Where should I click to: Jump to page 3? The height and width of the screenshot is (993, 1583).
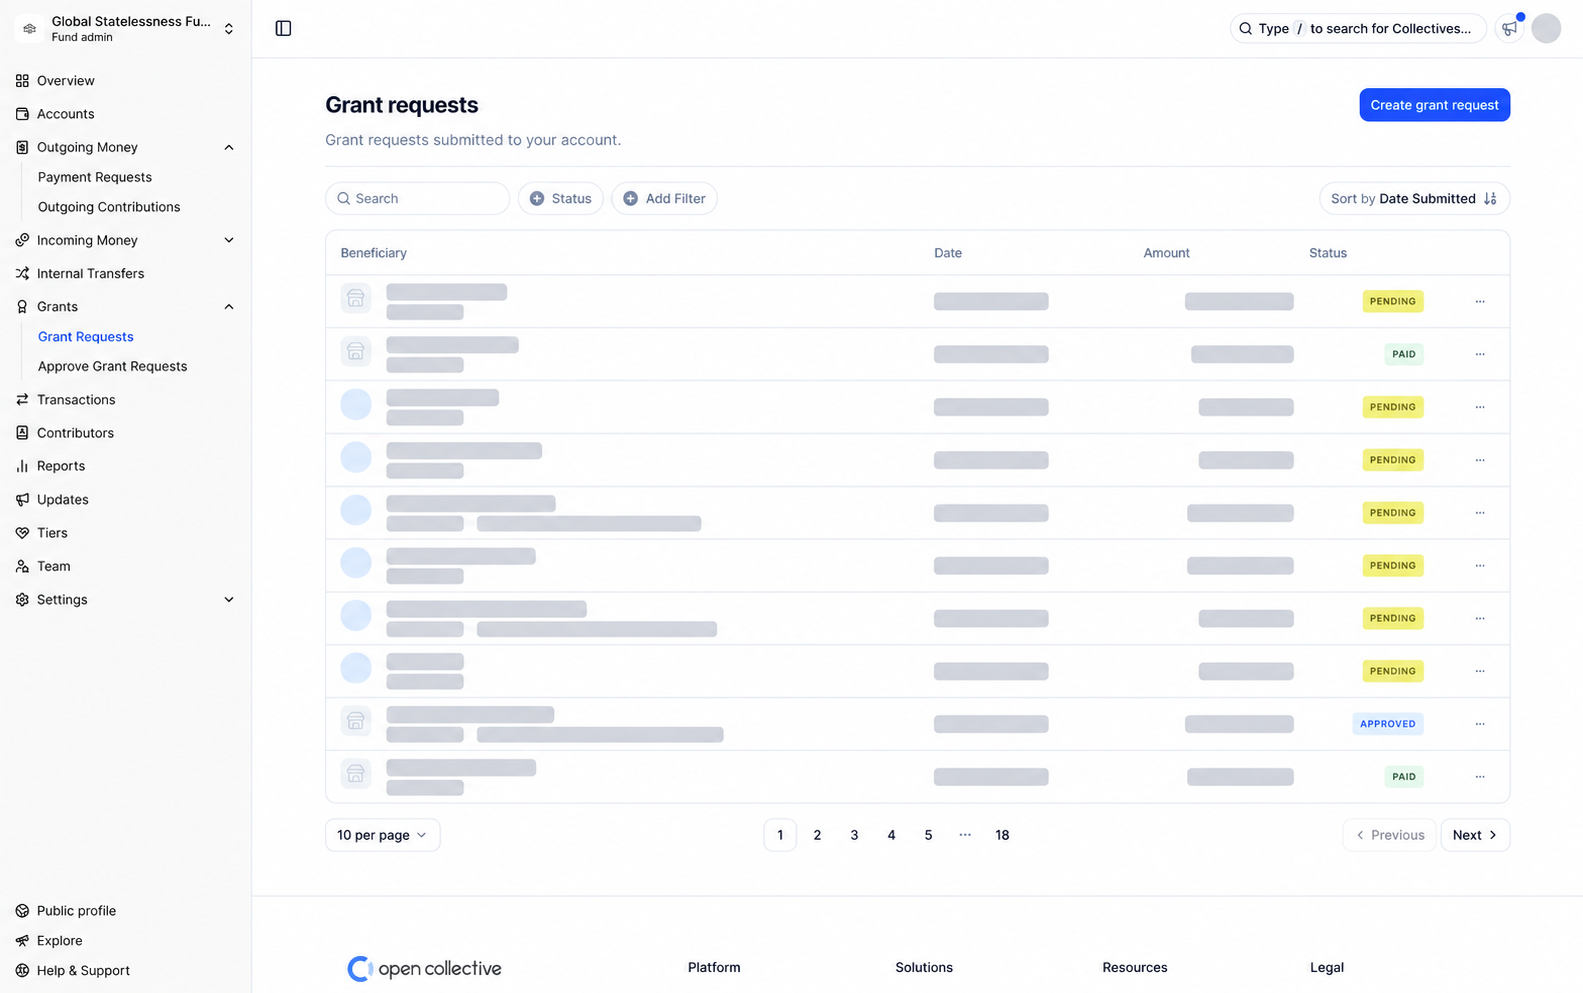pos(854,835)
